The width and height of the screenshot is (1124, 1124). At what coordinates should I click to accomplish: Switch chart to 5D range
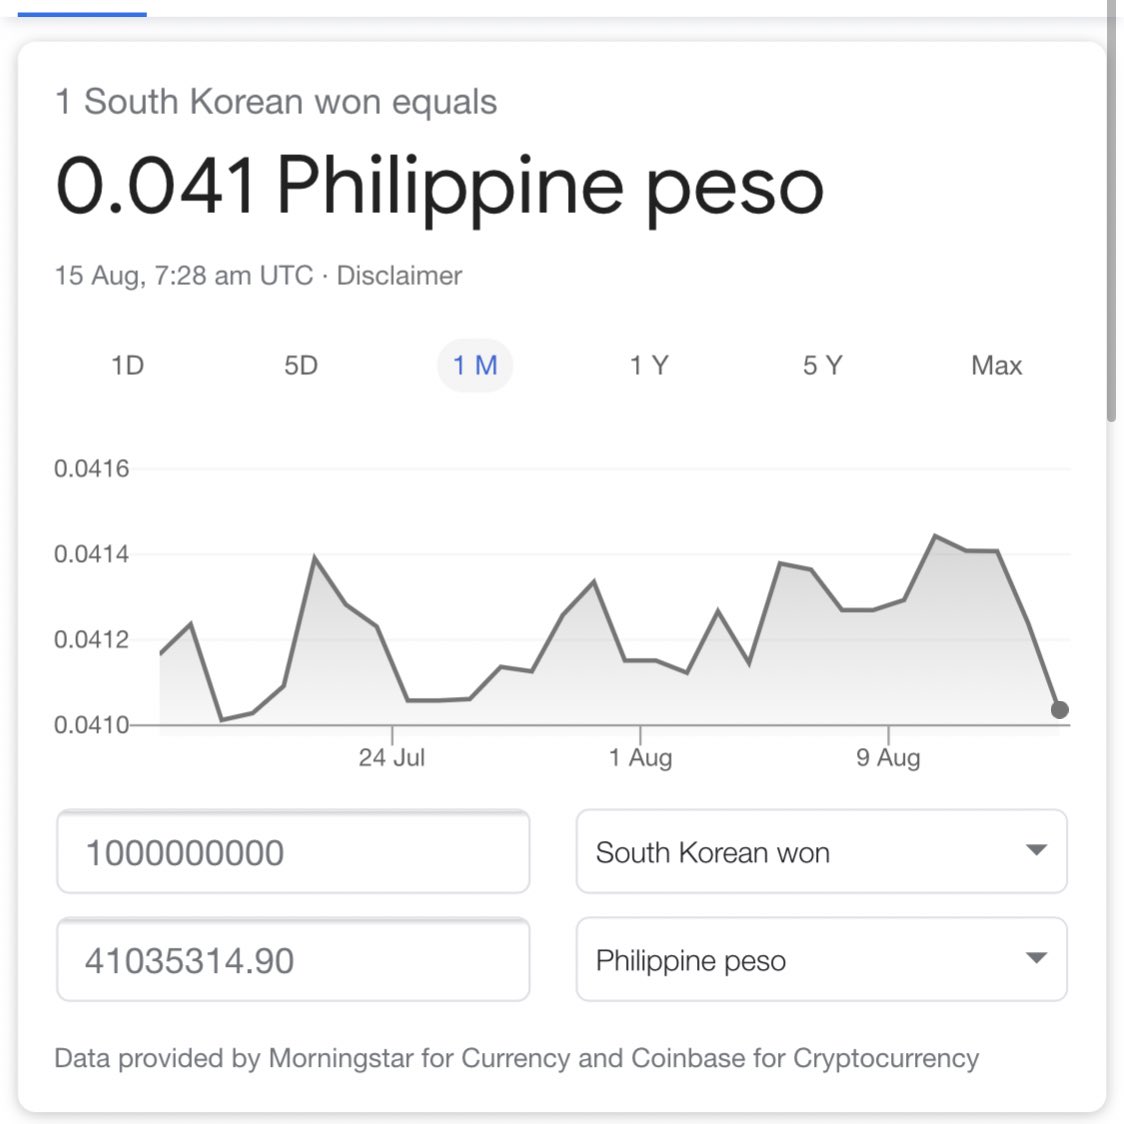click(x=301, y=366)
